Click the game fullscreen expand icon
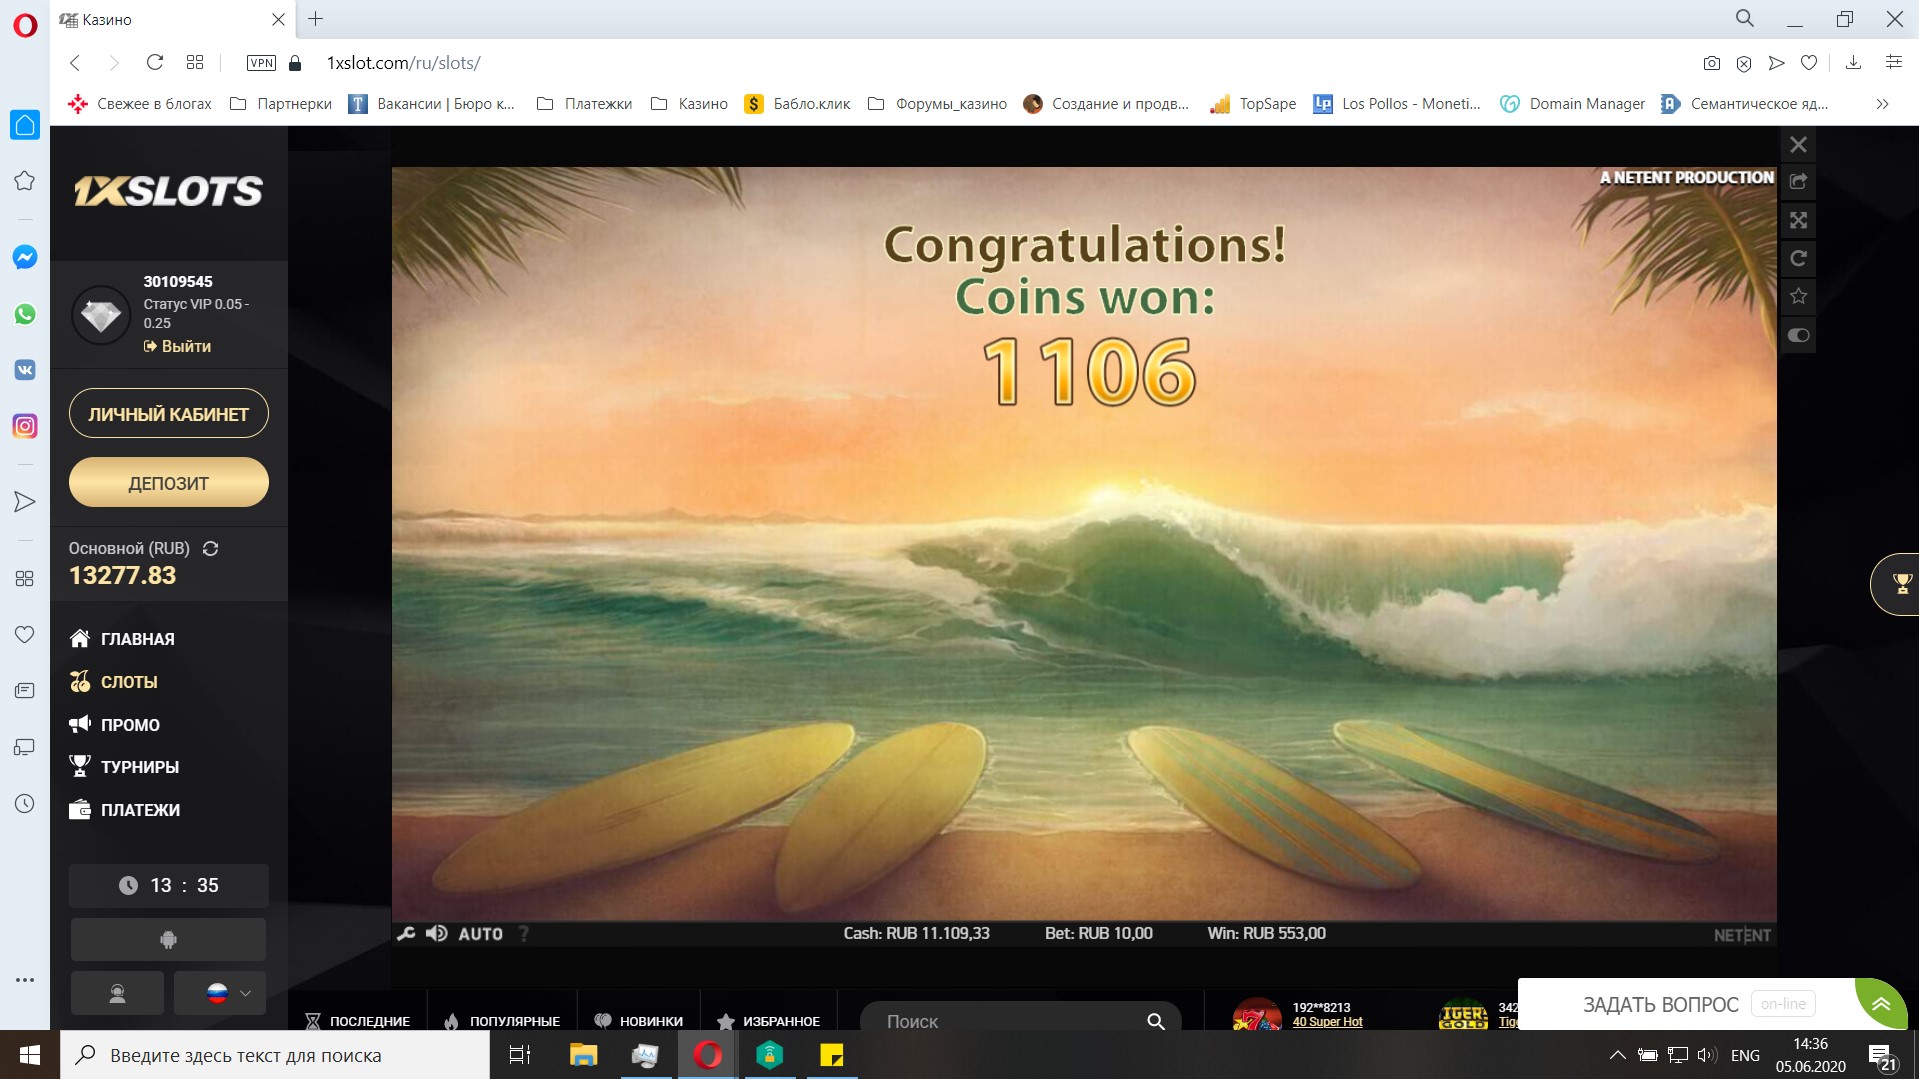This screenshot has width=1919, height=1079. (1798, 220)
